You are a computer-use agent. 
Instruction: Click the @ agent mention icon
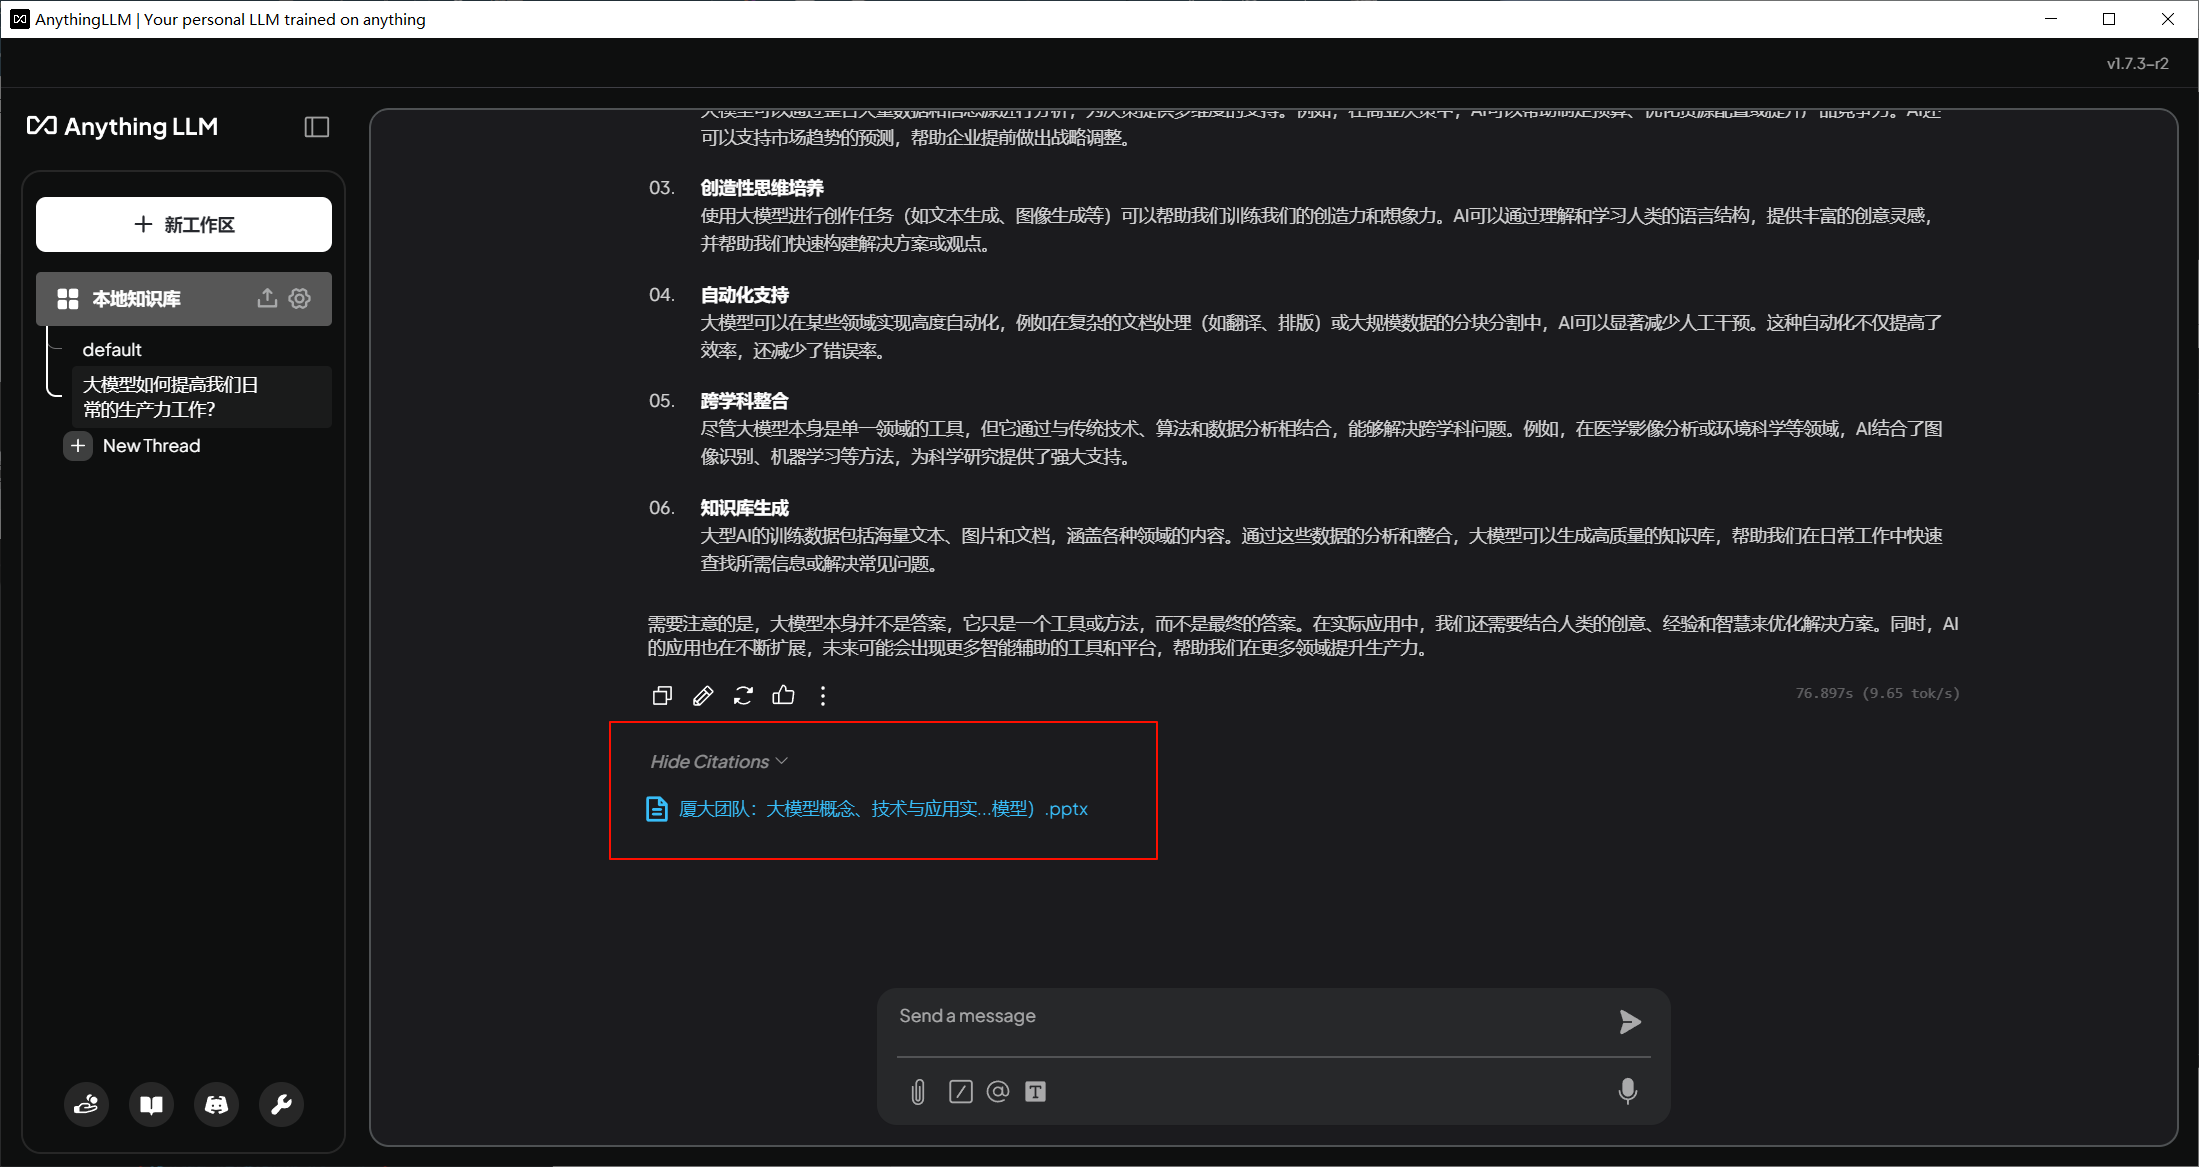click(x=998, y=1091)
